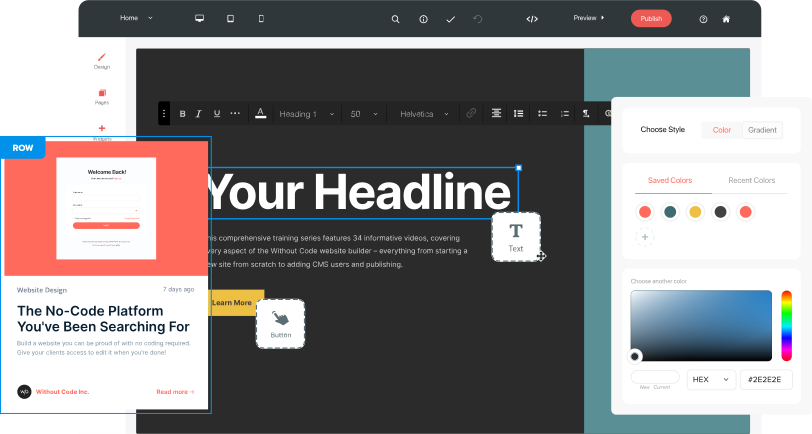Pick the yellow saved color swatch
Image resolution: width=812 pixels, height=434 pixels.
(x=695, y=212)
